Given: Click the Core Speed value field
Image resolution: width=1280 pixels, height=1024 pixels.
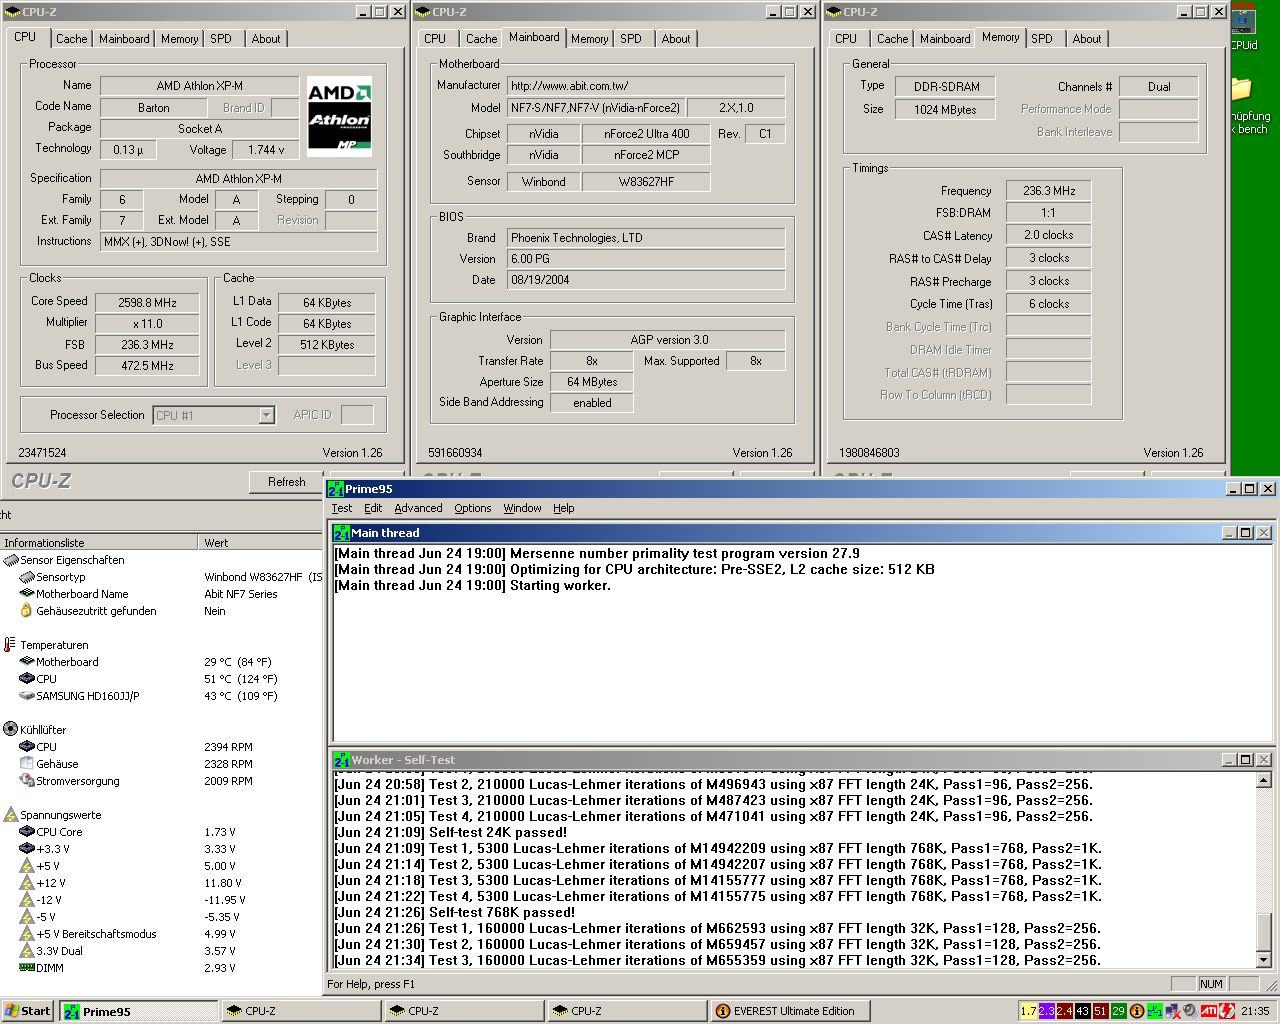Looking at the screenshot, I should pyautogui.click(x=147, y=302).
